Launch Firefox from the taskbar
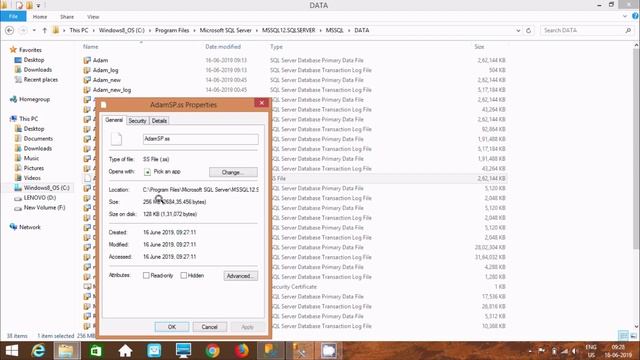The width and height of the screenshot is (640, 360). (242, 351)
